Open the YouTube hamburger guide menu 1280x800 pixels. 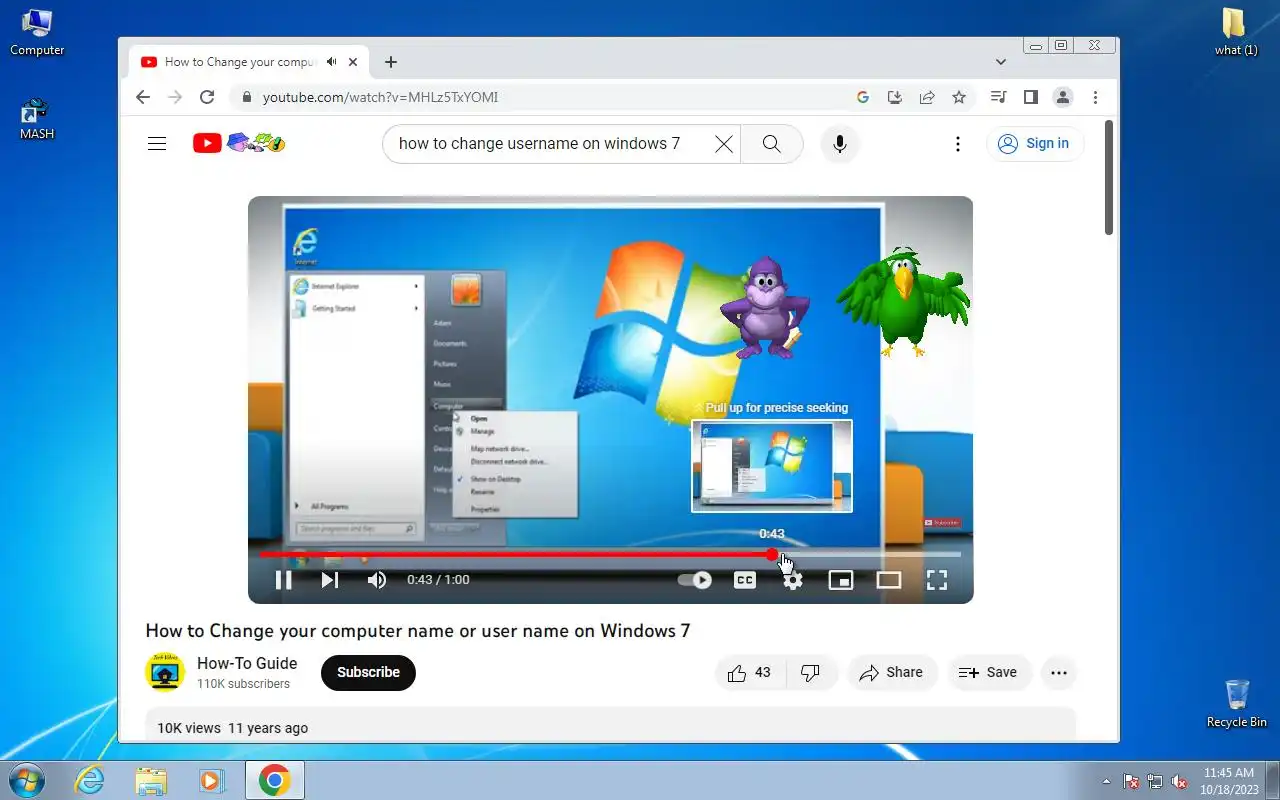tap(157, 143)
